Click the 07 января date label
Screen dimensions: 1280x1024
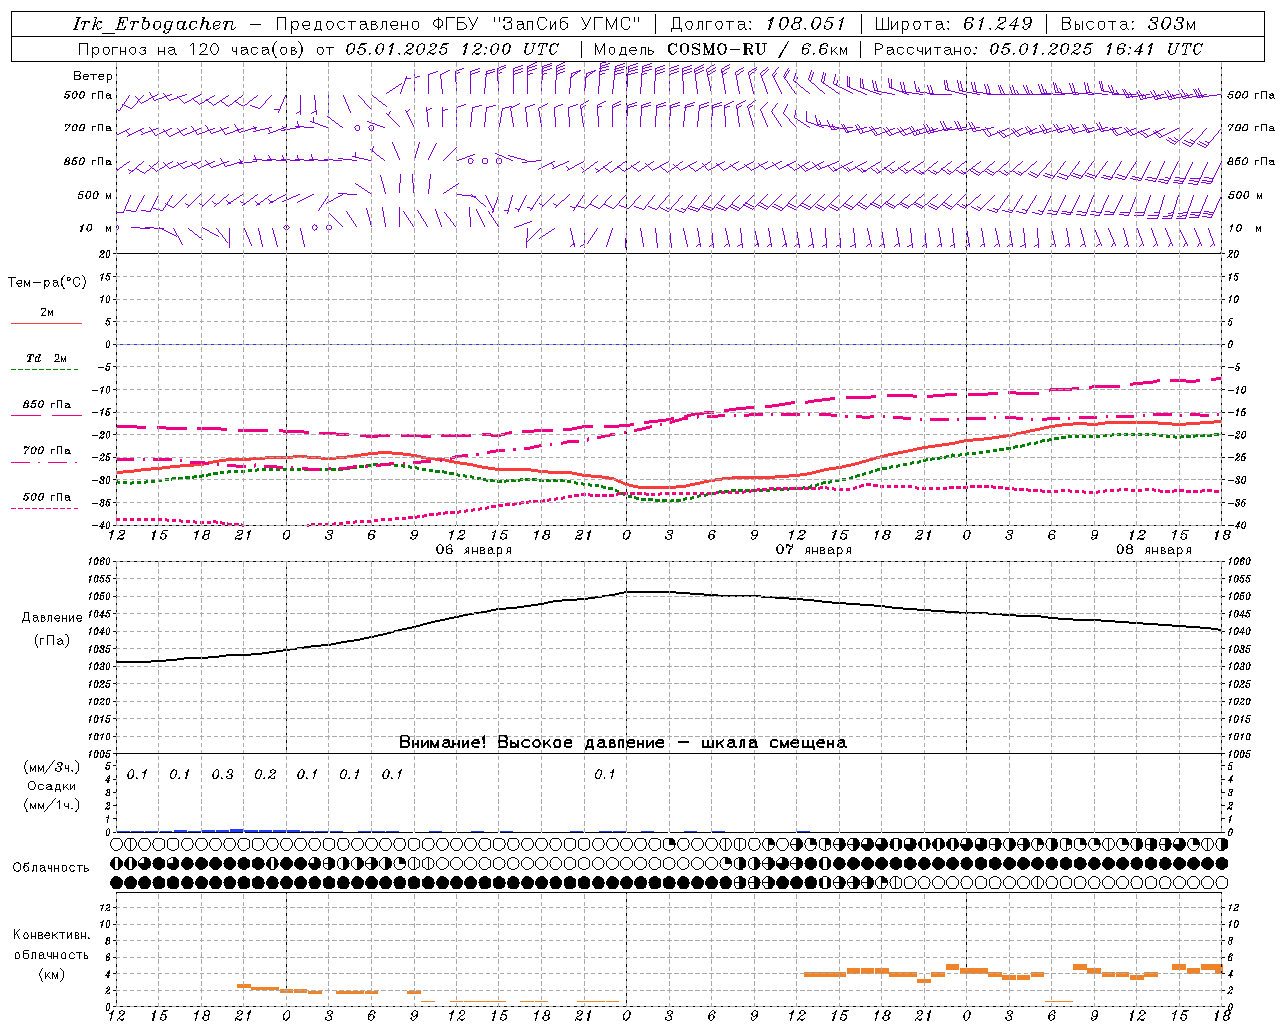click(814, 550)
